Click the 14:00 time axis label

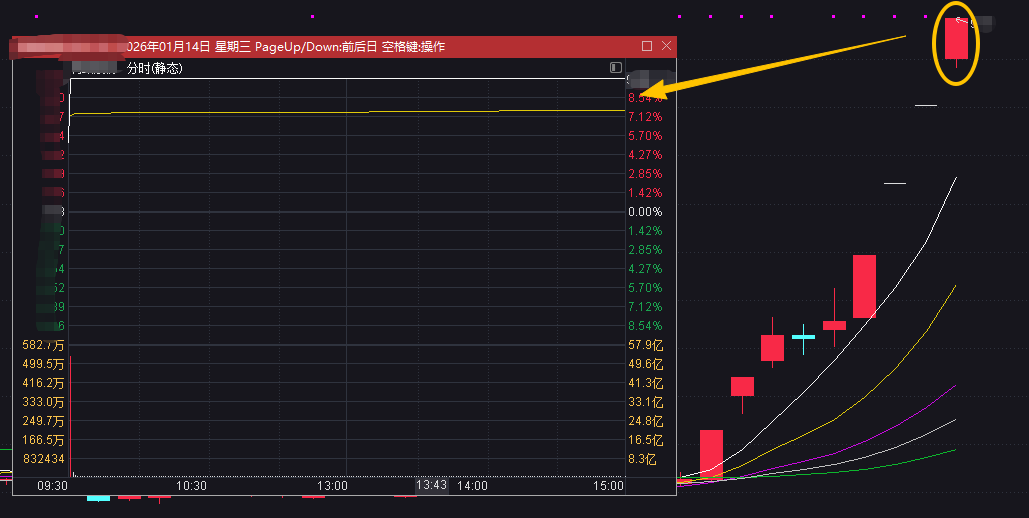point(472,486)
